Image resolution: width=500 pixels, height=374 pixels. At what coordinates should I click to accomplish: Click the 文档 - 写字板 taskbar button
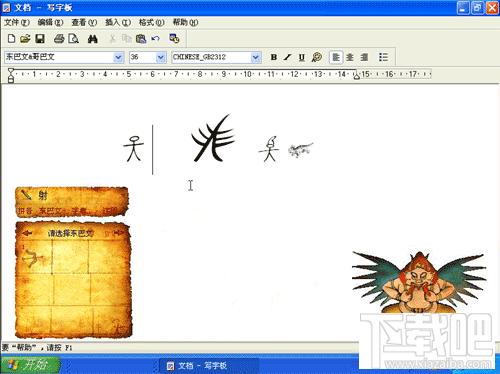[208, 366]
